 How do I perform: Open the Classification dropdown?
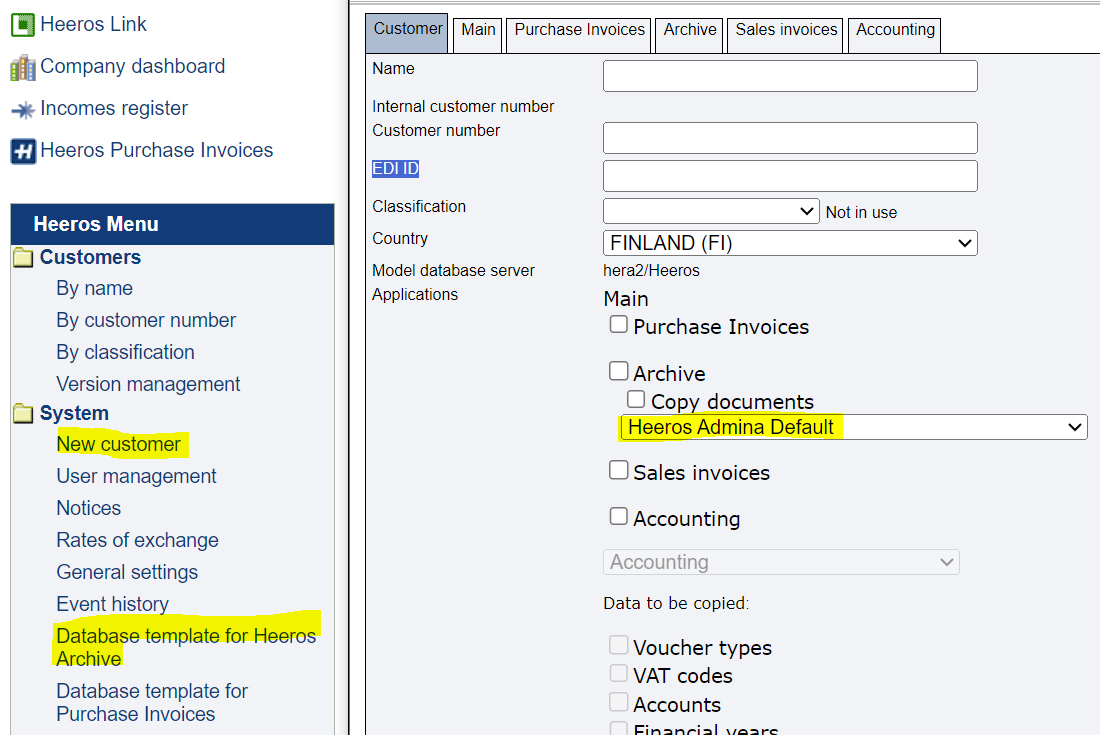pyautogui.click(x=711, y=211)
